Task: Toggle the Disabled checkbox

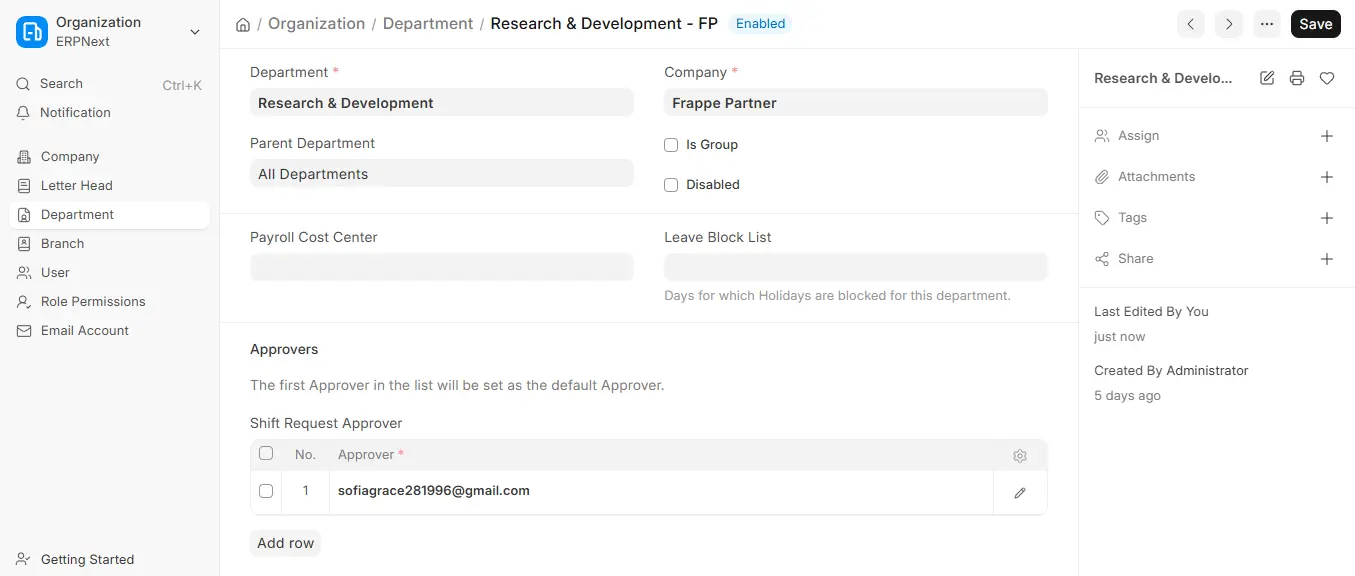Action: (x=671, y=185)
